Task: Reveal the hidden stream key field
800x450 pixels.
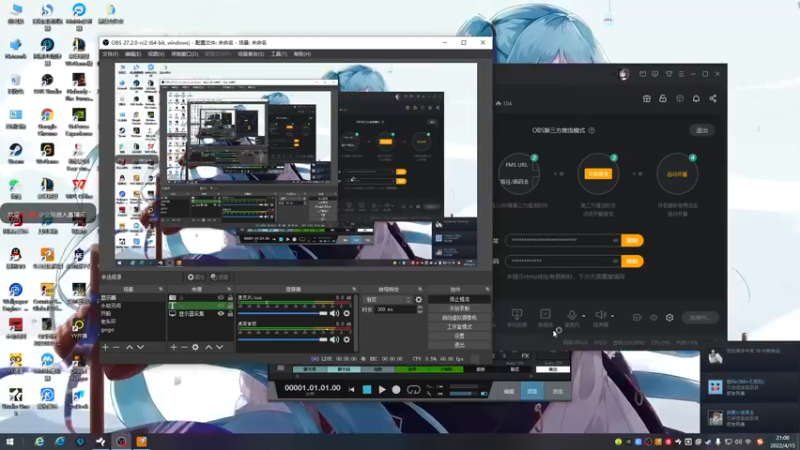Action: coord(615,261)
